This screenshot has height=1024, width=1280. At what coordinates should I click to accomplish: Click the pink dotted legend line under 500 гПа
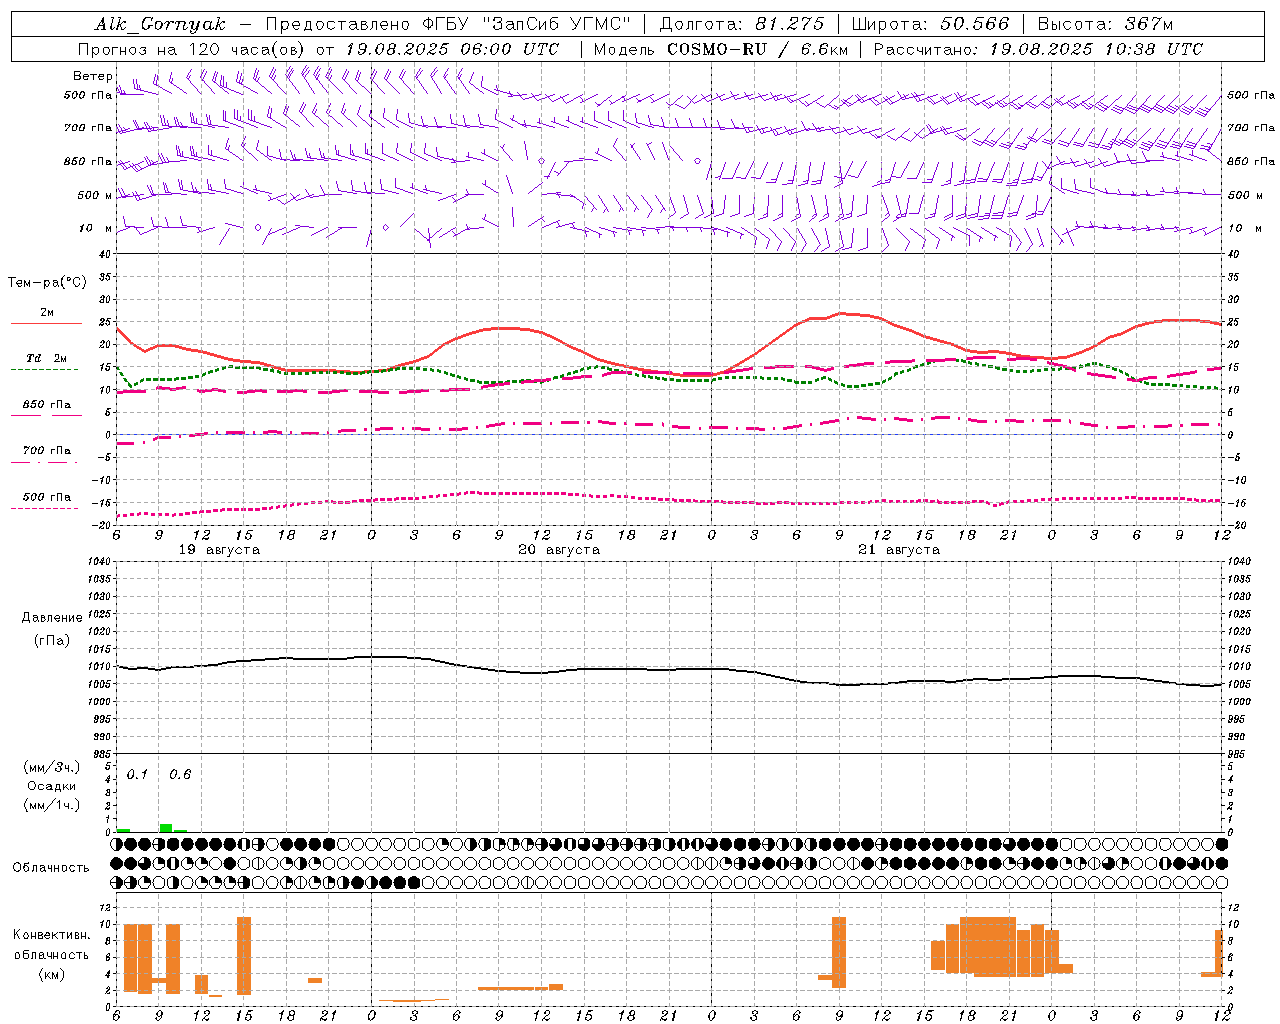point(45,509)
